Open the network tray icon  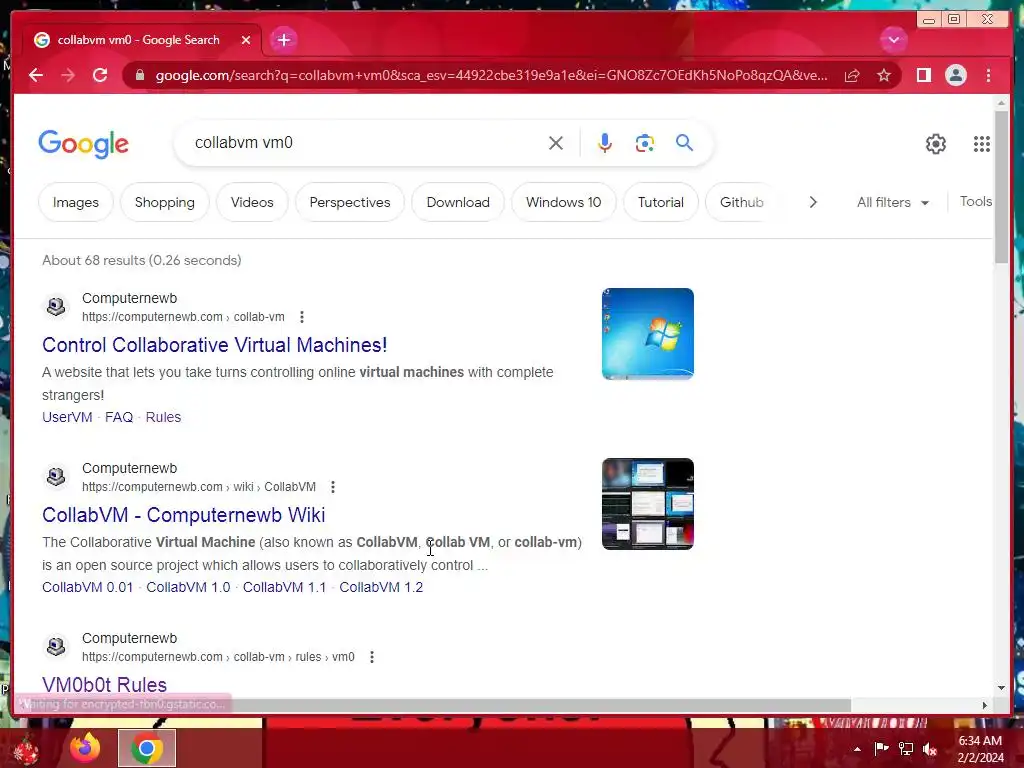(906, 748)
